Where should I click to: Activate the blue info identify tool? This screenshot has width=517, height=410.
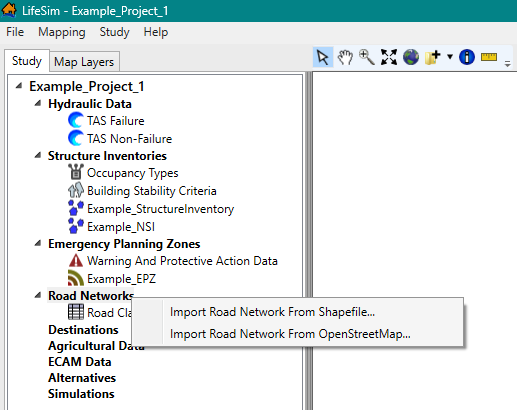coord(467,57)
